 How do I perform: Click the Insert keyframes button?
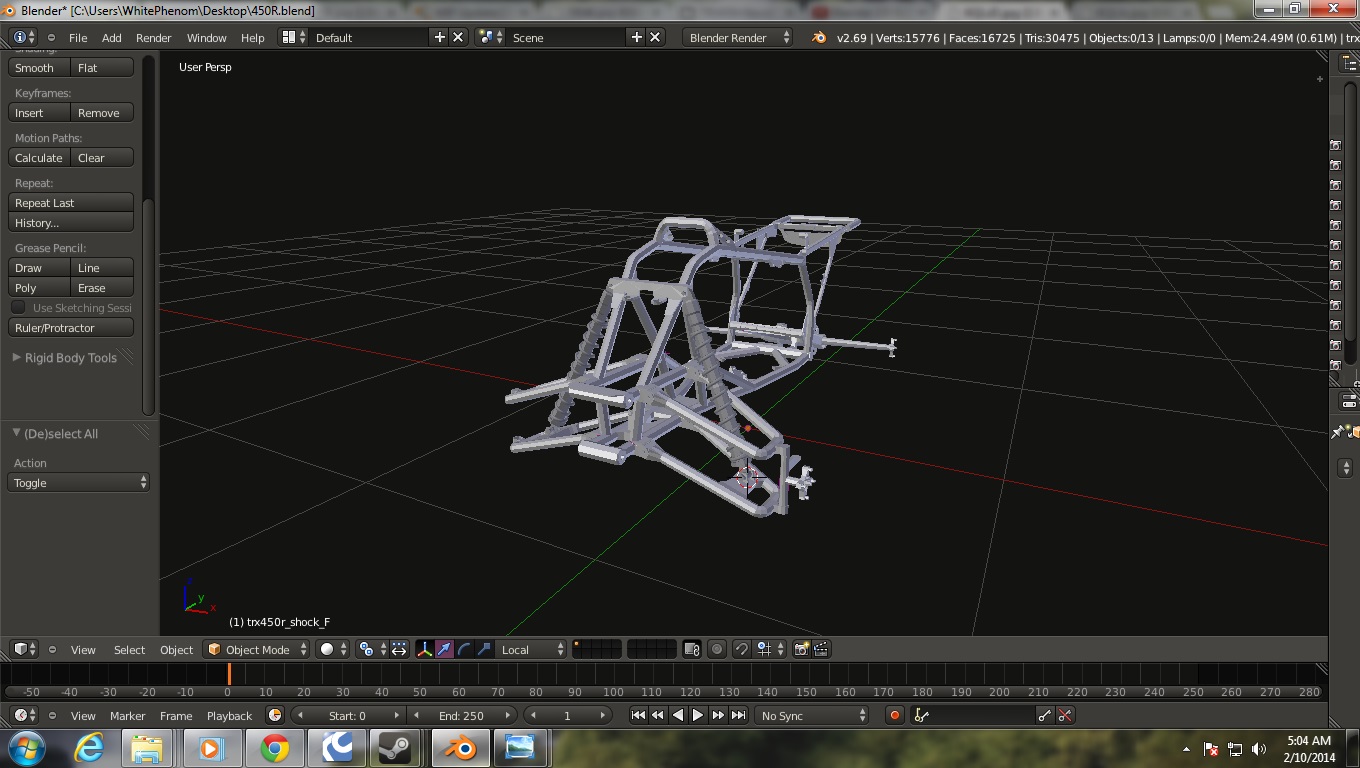(x=40, y=112)
